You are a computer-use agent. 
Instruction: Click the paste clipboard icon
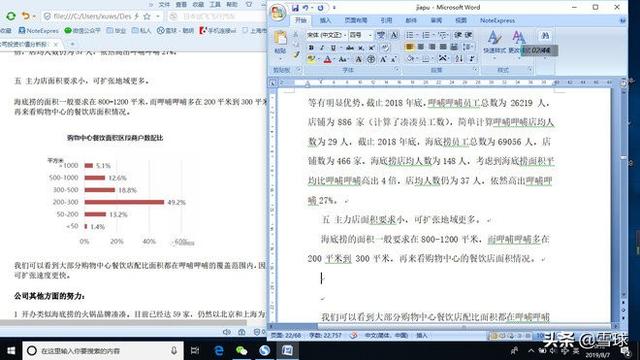click(280, 38)
